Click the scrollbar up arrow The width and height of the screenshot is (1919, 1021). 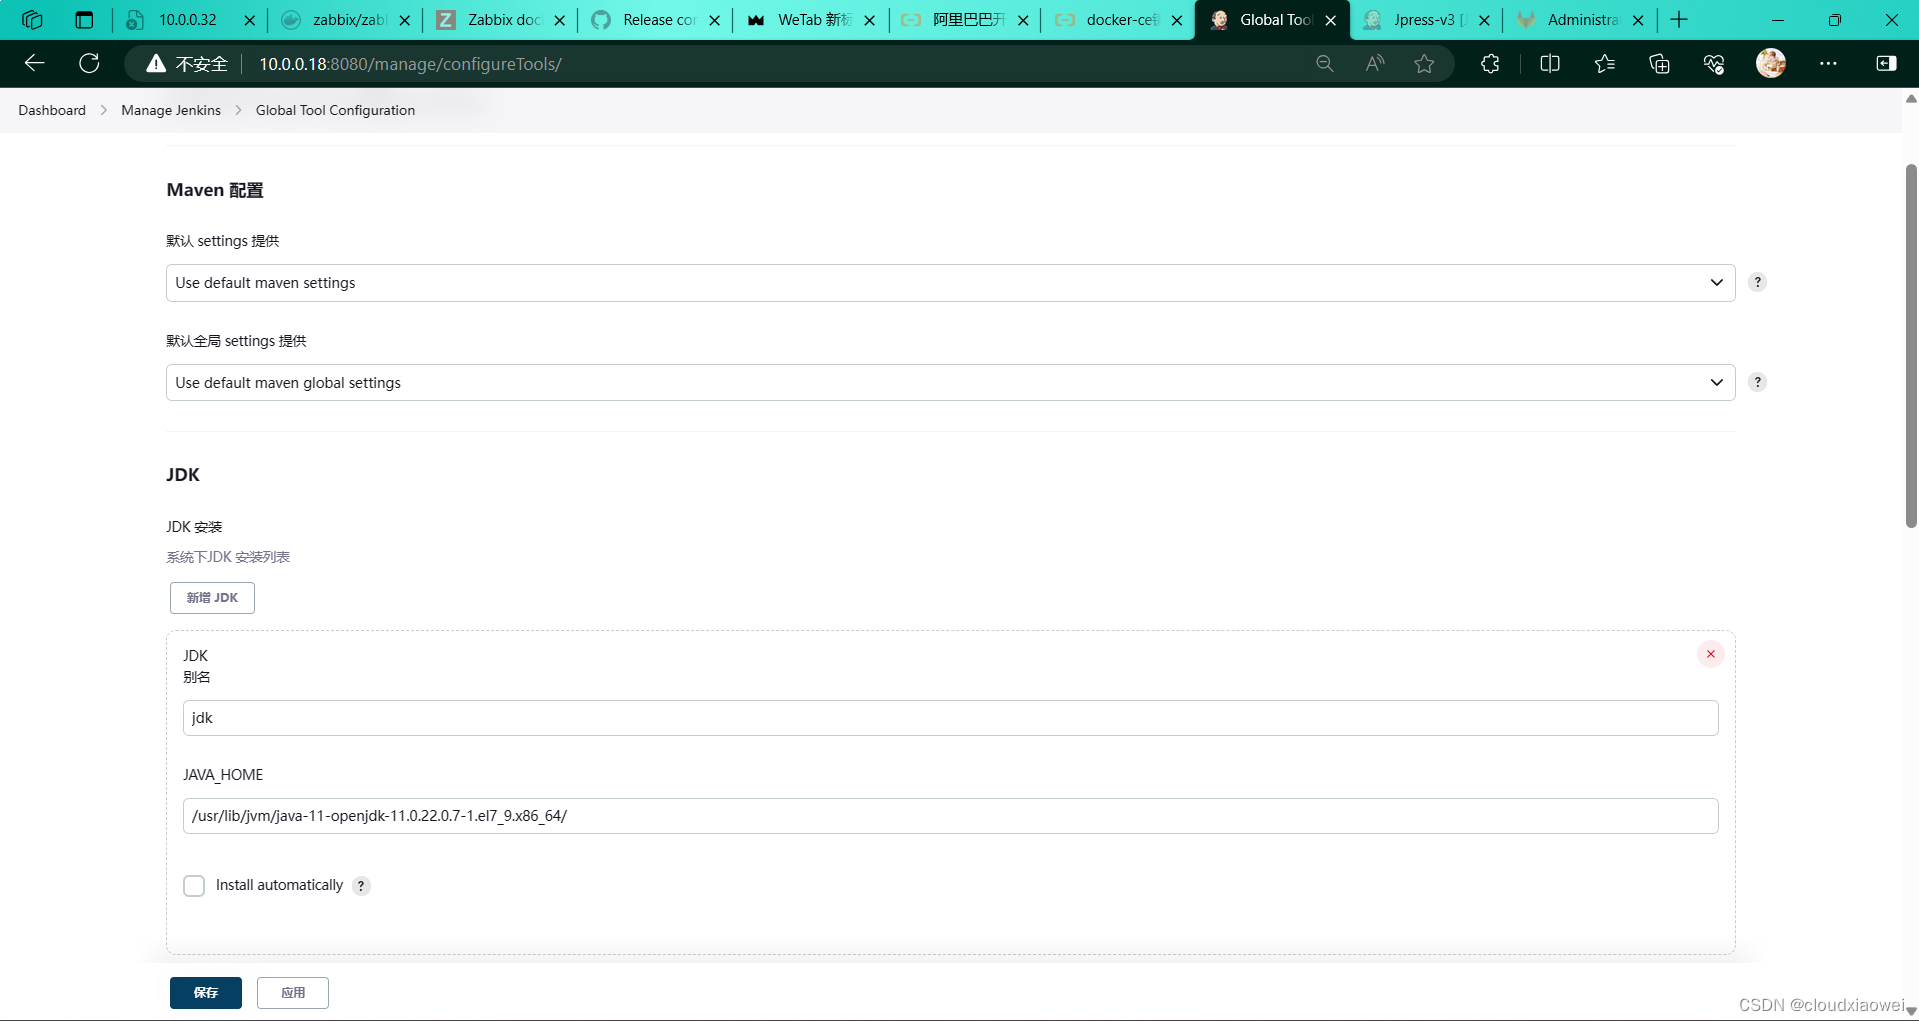(x=1911, y=99)
